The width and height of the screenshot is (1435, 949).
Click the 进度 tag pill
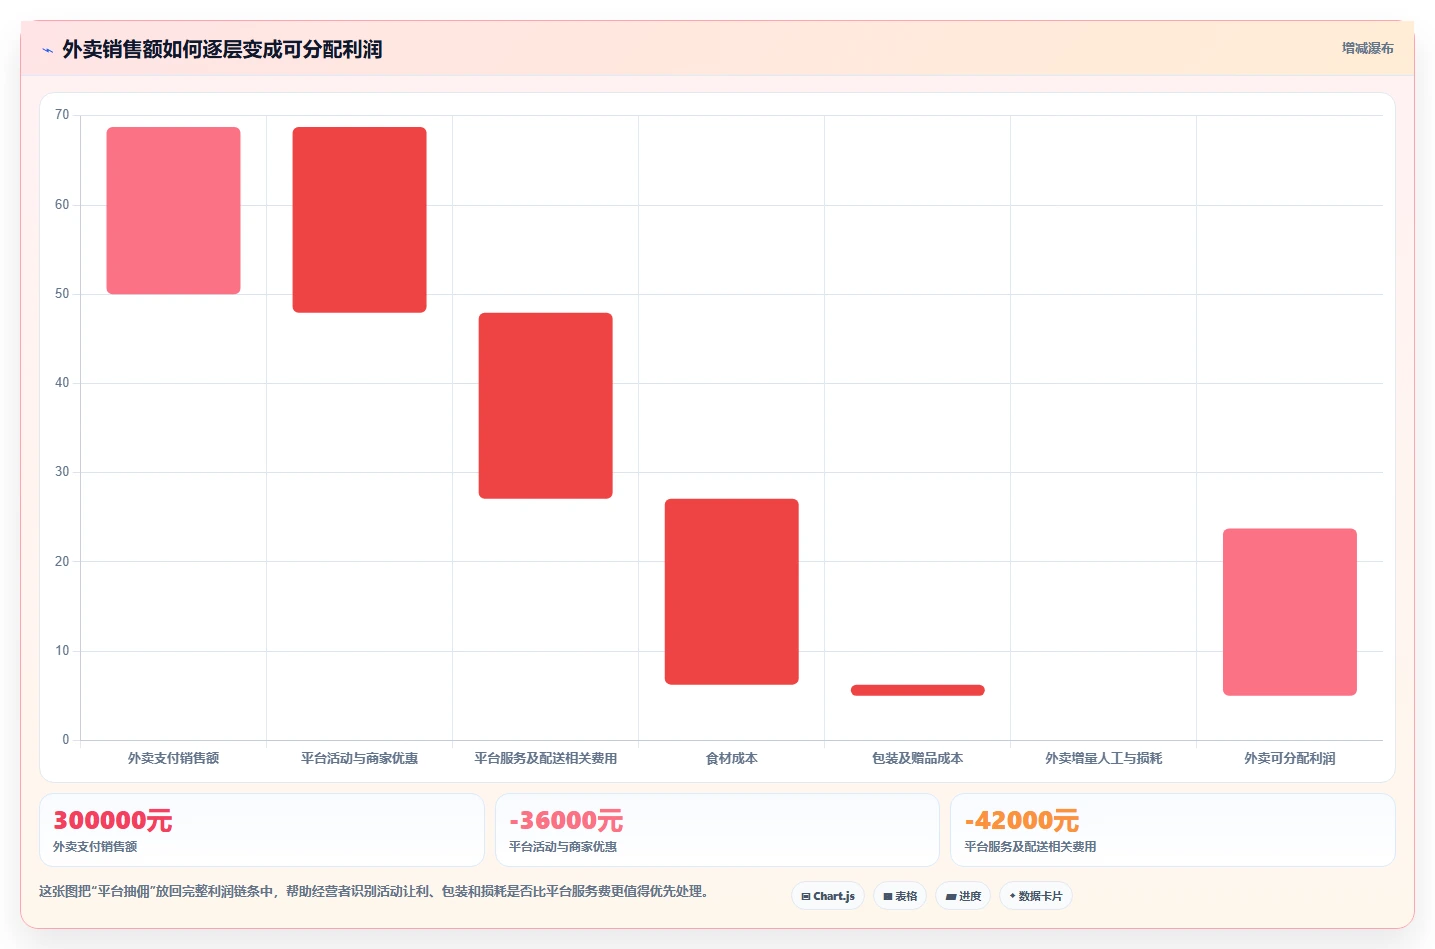pos(963,896)
